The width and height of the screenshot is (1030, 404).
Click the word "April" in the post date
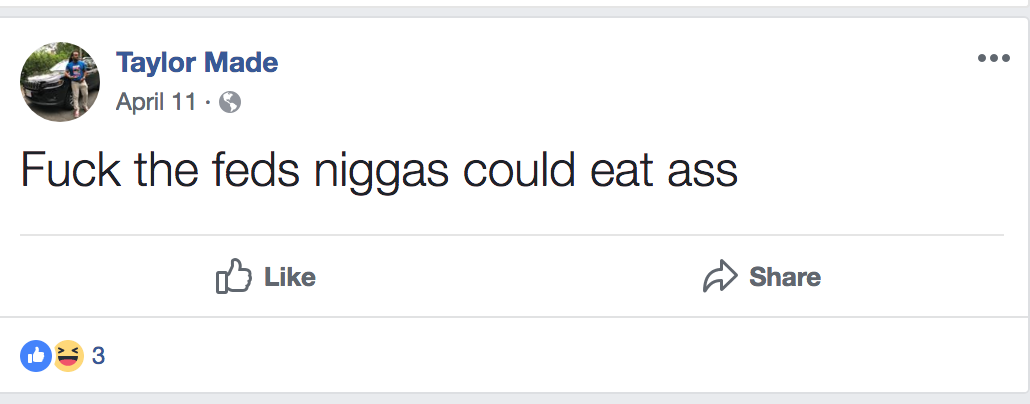[141, 102]
